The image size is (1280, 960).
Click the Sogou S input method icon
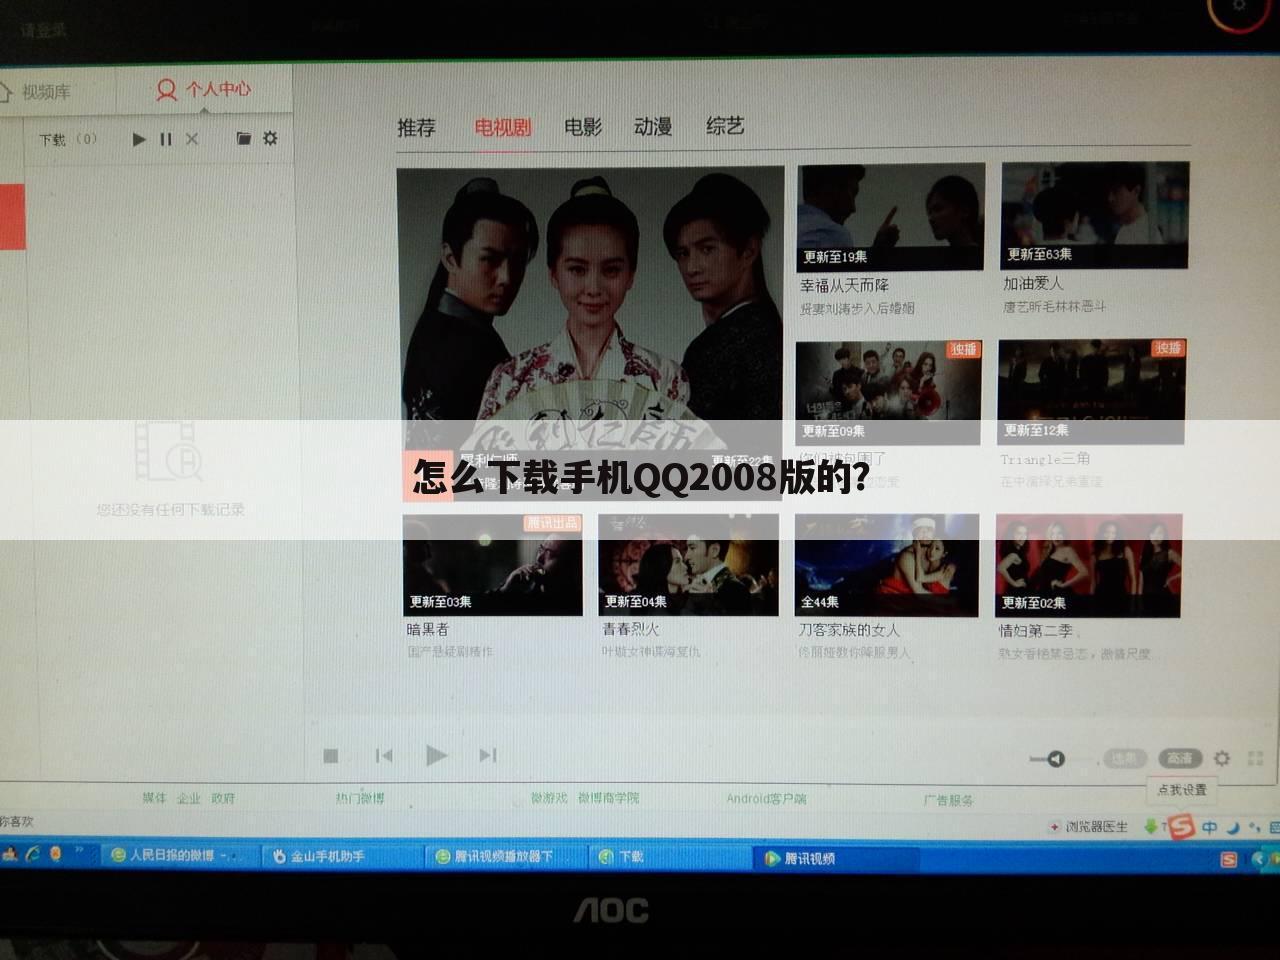tap(1182, 826)
